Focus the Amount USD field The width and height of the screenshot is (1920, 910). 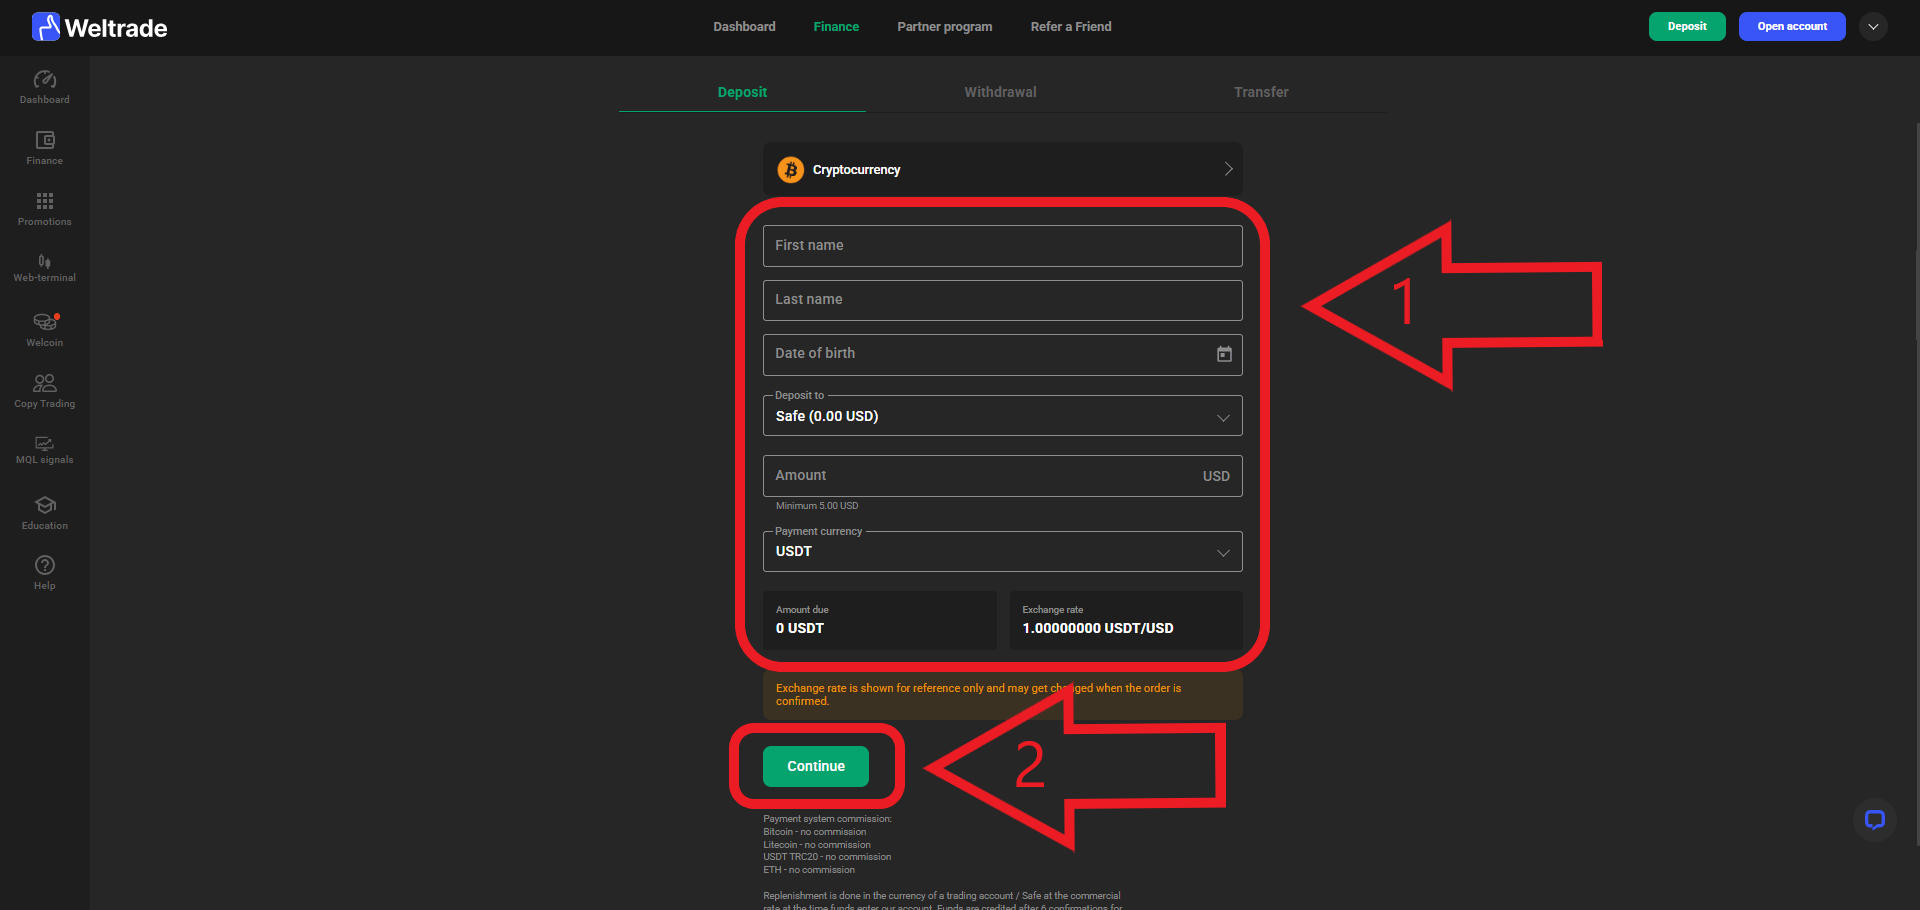[1003, 476]
